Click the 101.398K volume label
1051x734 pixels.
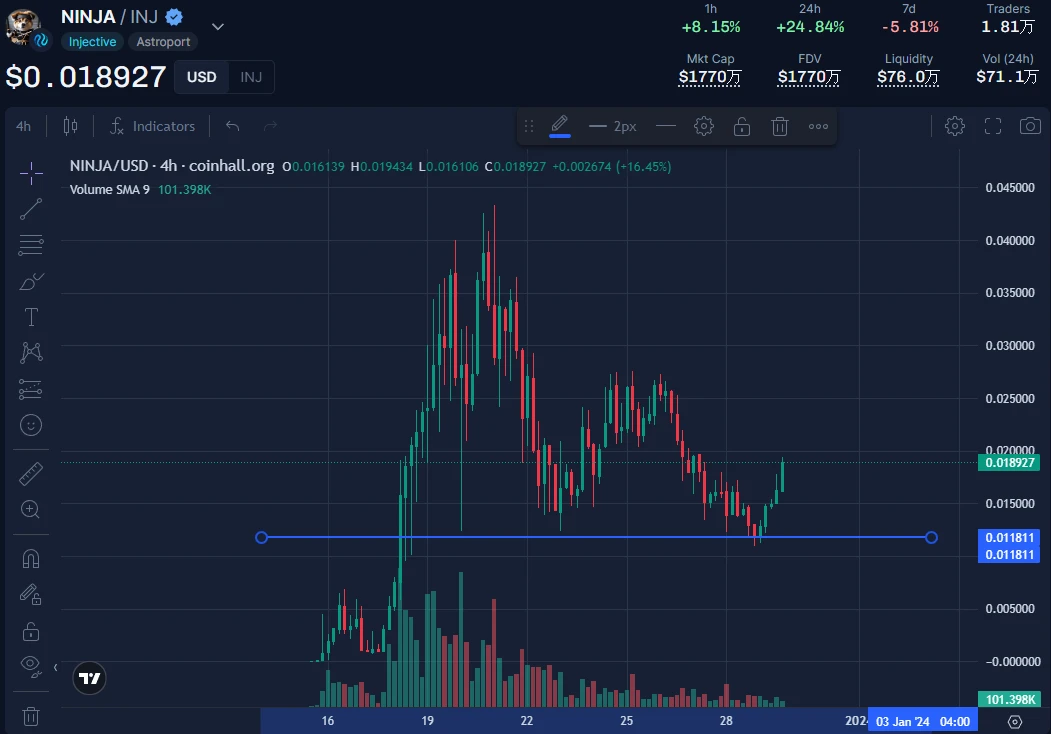coord(1009,699)
